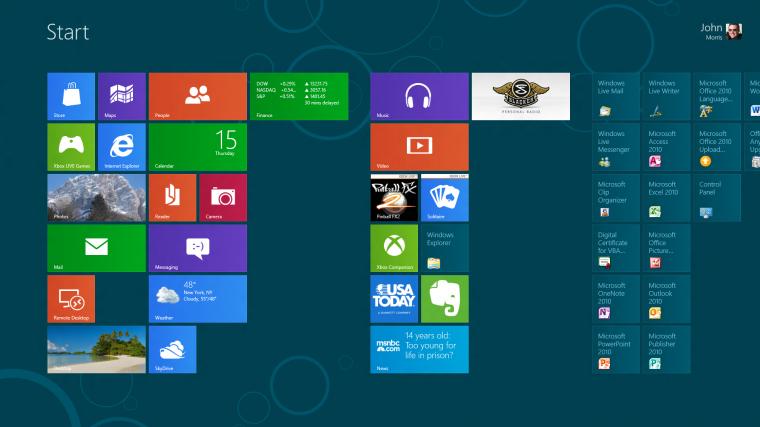Screen dimensions: 760x427
Task: Open the Store tile
Action: (71, 96)
